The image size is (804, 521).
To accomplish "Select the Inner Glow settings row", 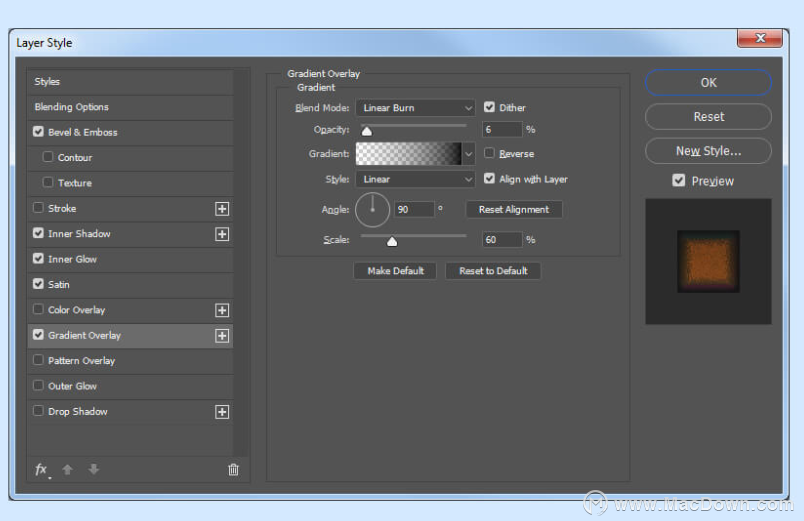I will click(130, 259).
